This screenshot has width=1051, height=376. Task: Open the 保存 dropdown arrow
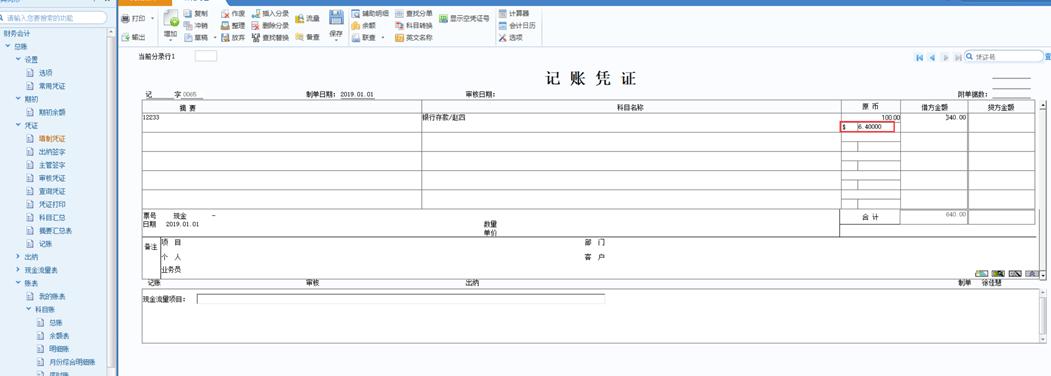[336, 41]
